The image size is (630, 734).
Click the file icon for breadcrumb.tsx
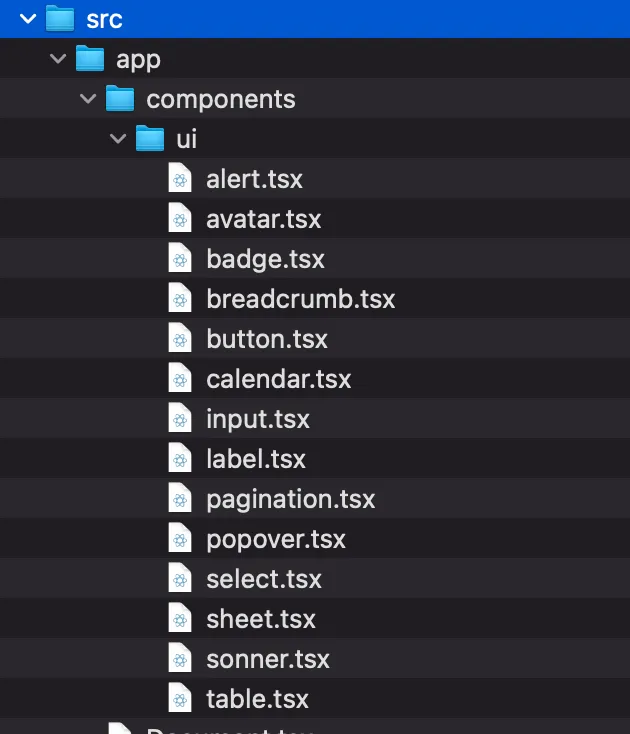pos(180,300)
